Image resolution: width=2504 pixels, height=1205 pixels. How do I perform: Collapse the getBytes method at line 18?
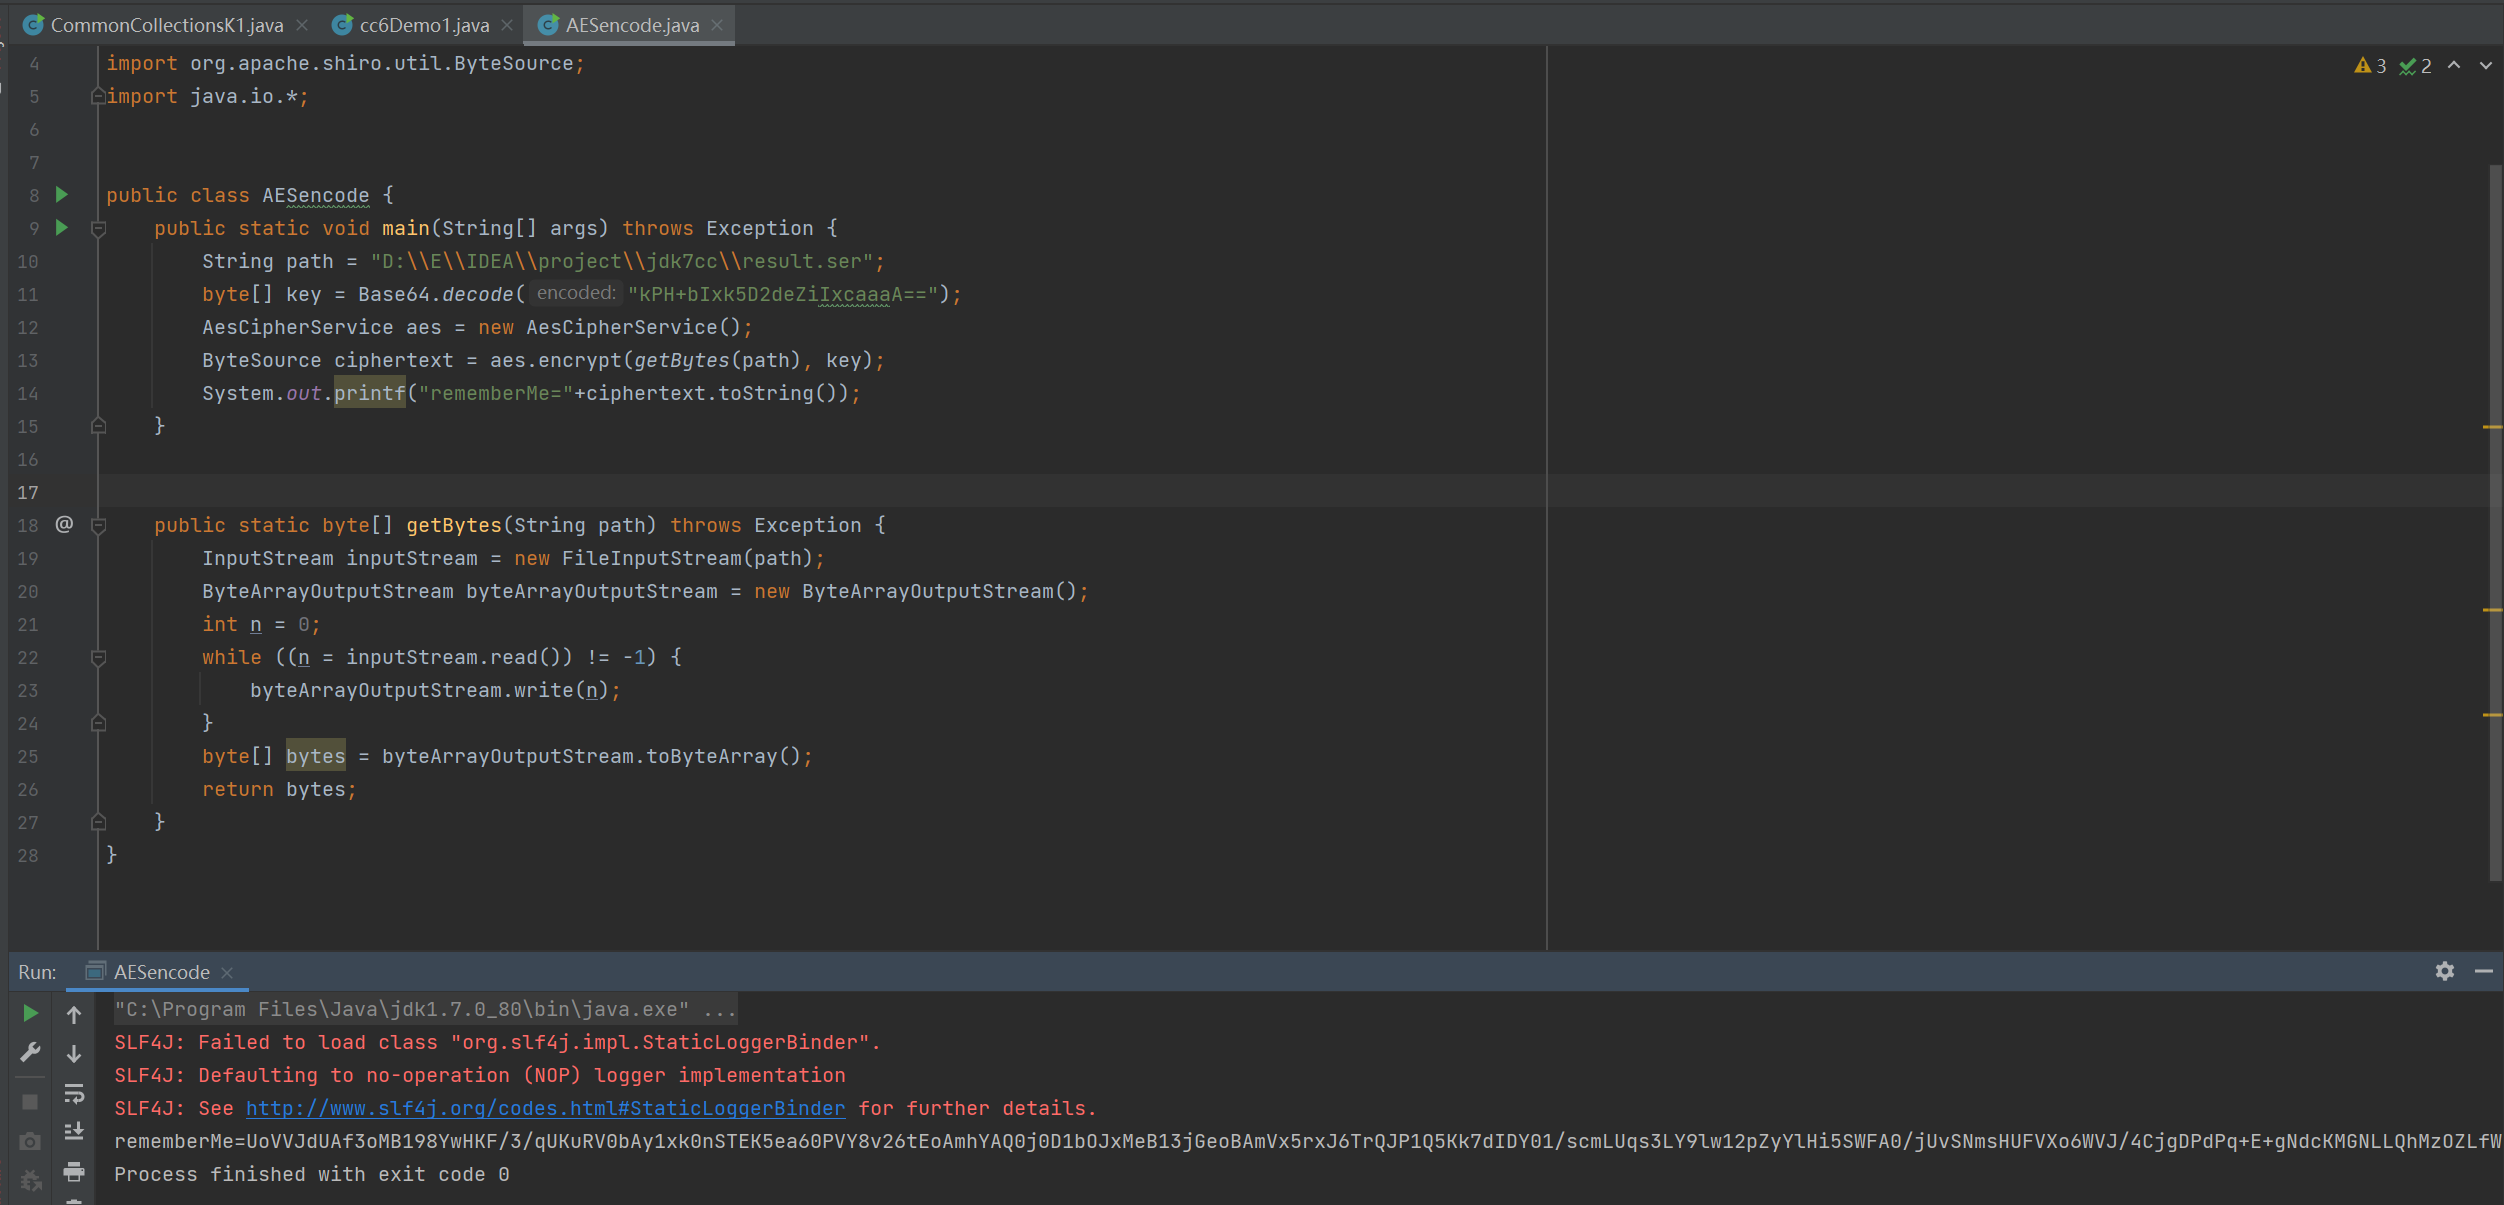(98, 526)
